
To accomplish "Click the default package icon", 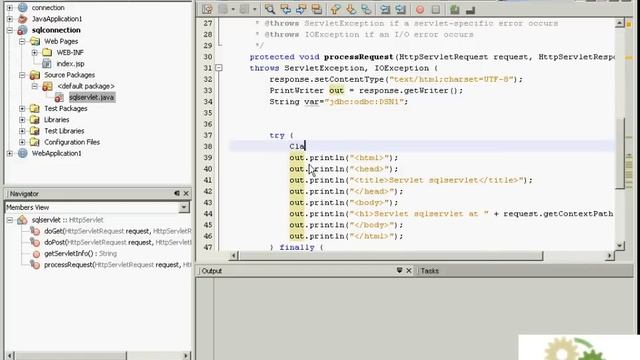I will point(47,86).
